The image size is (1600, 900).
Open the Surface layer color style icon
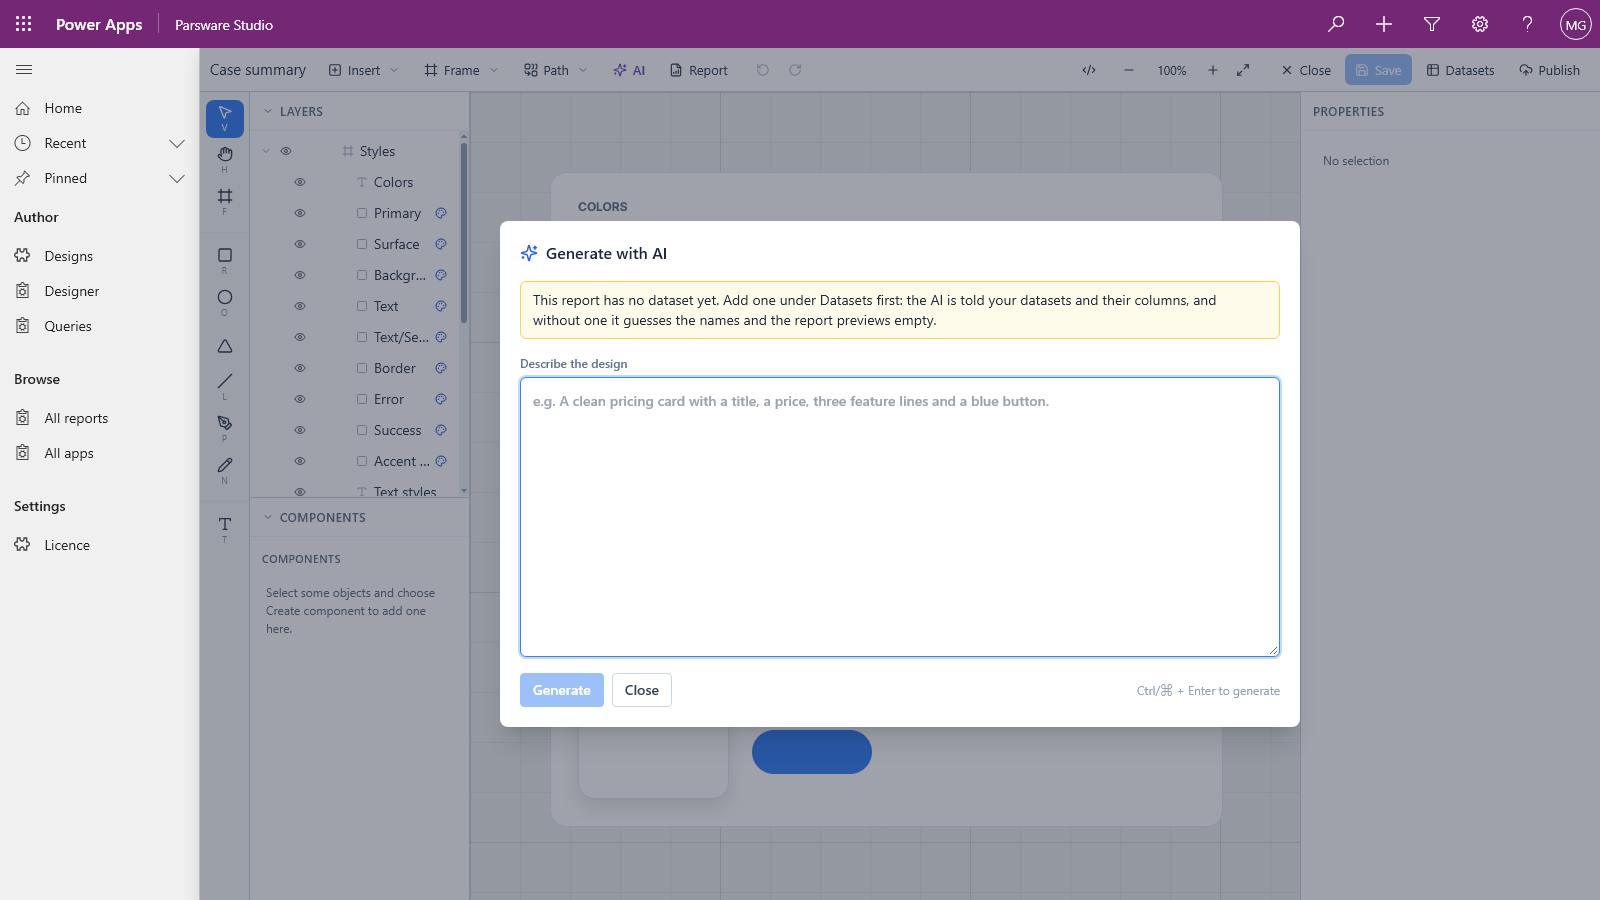tap(441, 244)
